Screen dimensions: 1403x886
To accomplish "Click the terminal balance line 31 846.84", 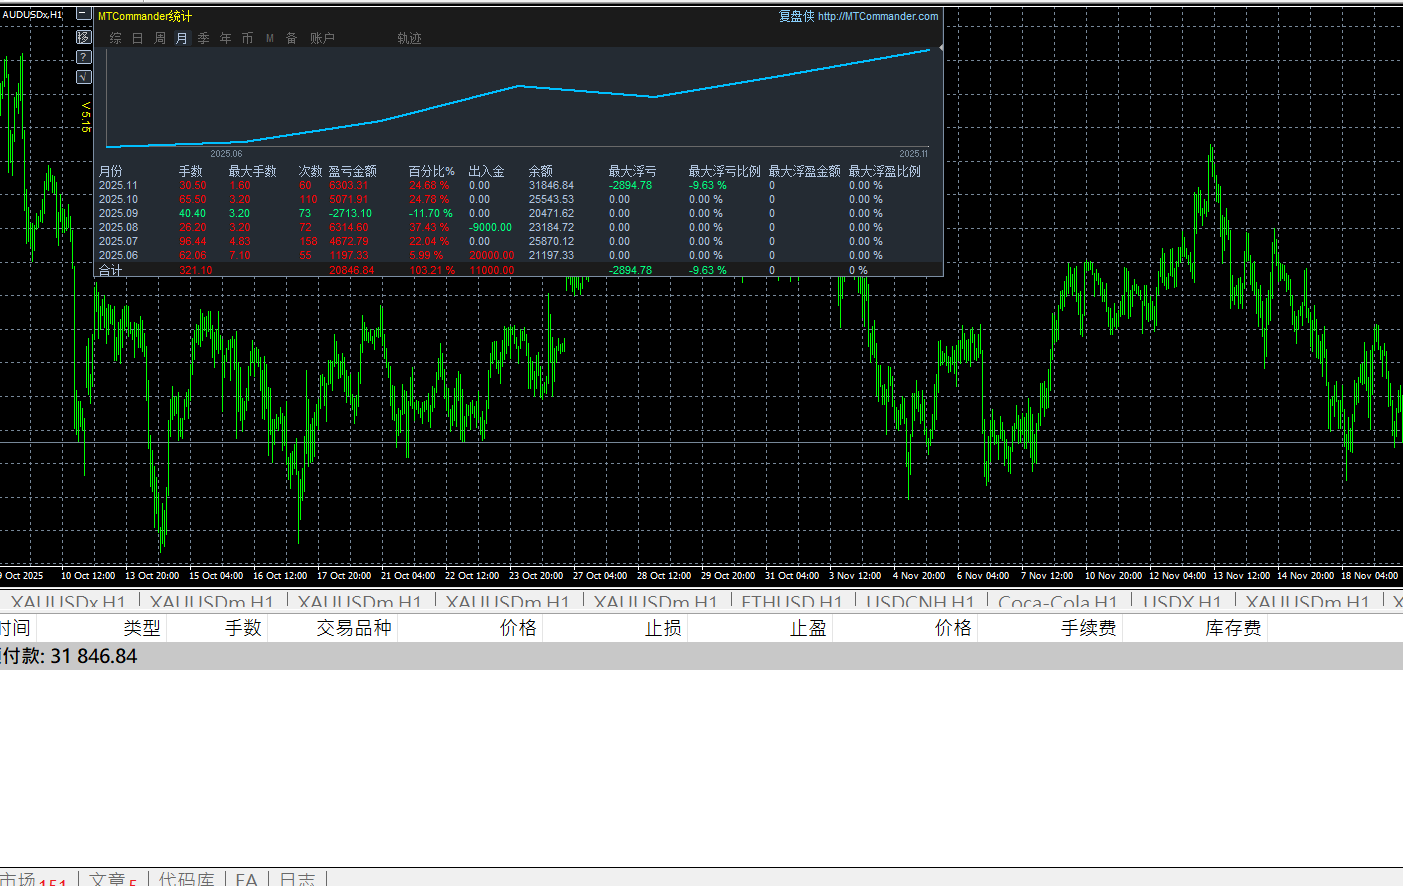I will (701, 656).
